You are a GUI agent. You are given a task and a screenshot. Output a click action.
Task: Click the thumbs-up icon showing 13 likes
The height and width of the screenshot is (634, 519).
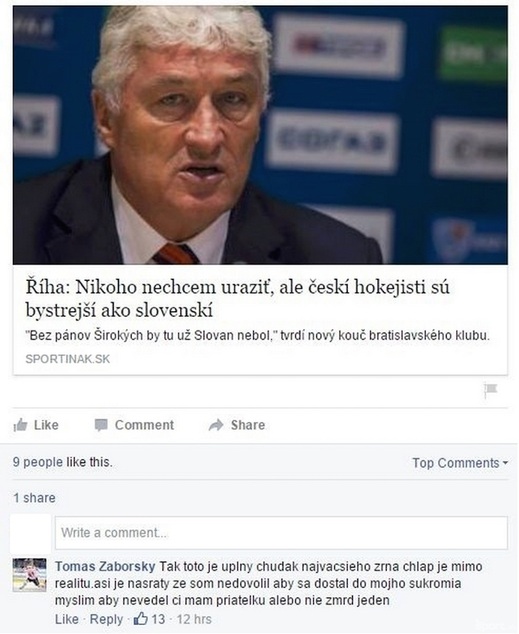(140, 619)
